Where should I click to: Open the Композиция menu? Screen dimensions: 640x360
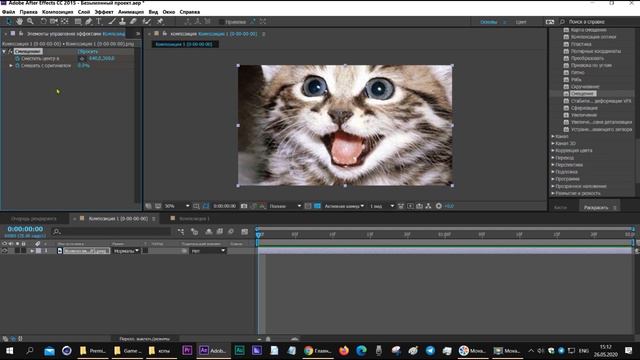[x=58, y=12]
